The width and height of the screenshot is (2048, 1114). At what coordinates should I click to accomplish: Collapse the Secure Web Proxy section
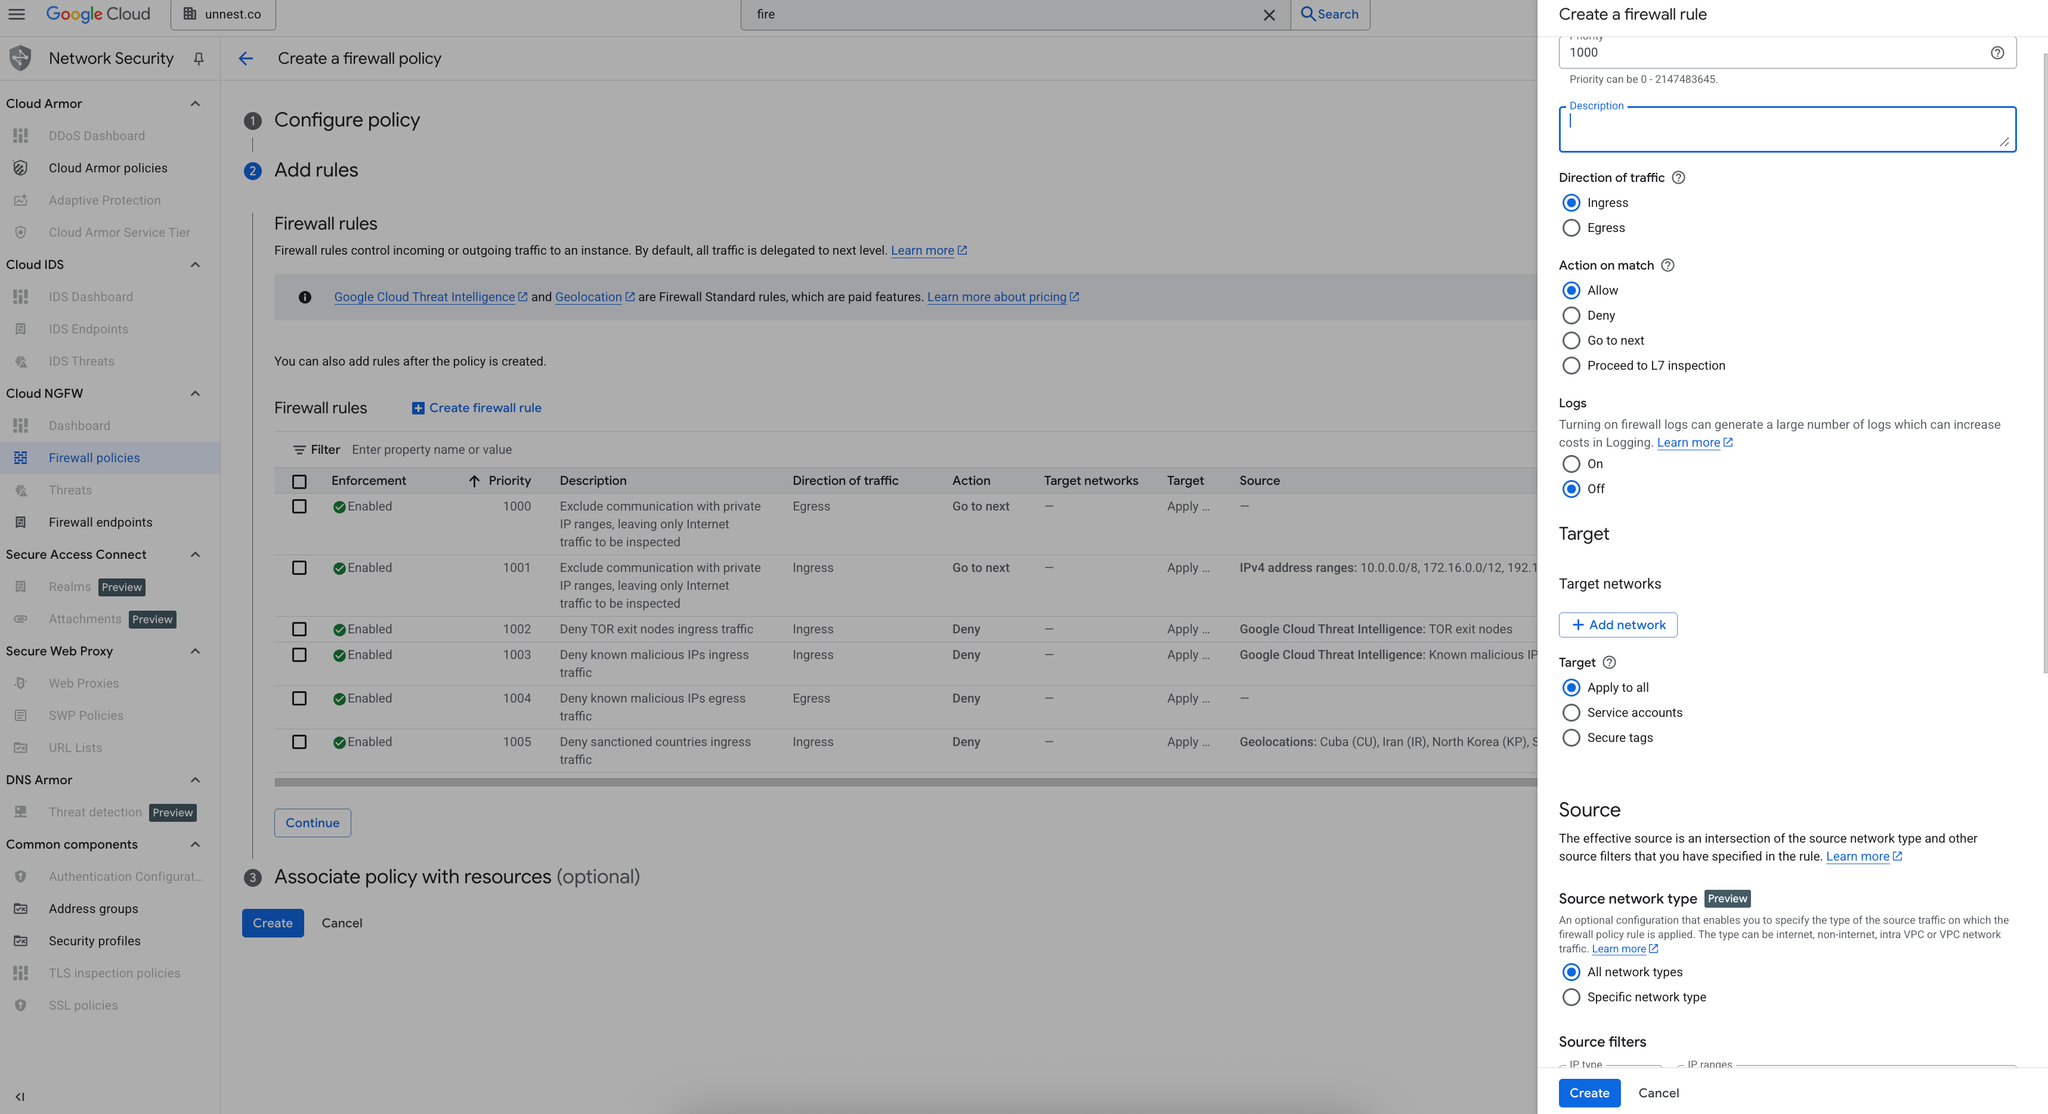coord(195,652)
